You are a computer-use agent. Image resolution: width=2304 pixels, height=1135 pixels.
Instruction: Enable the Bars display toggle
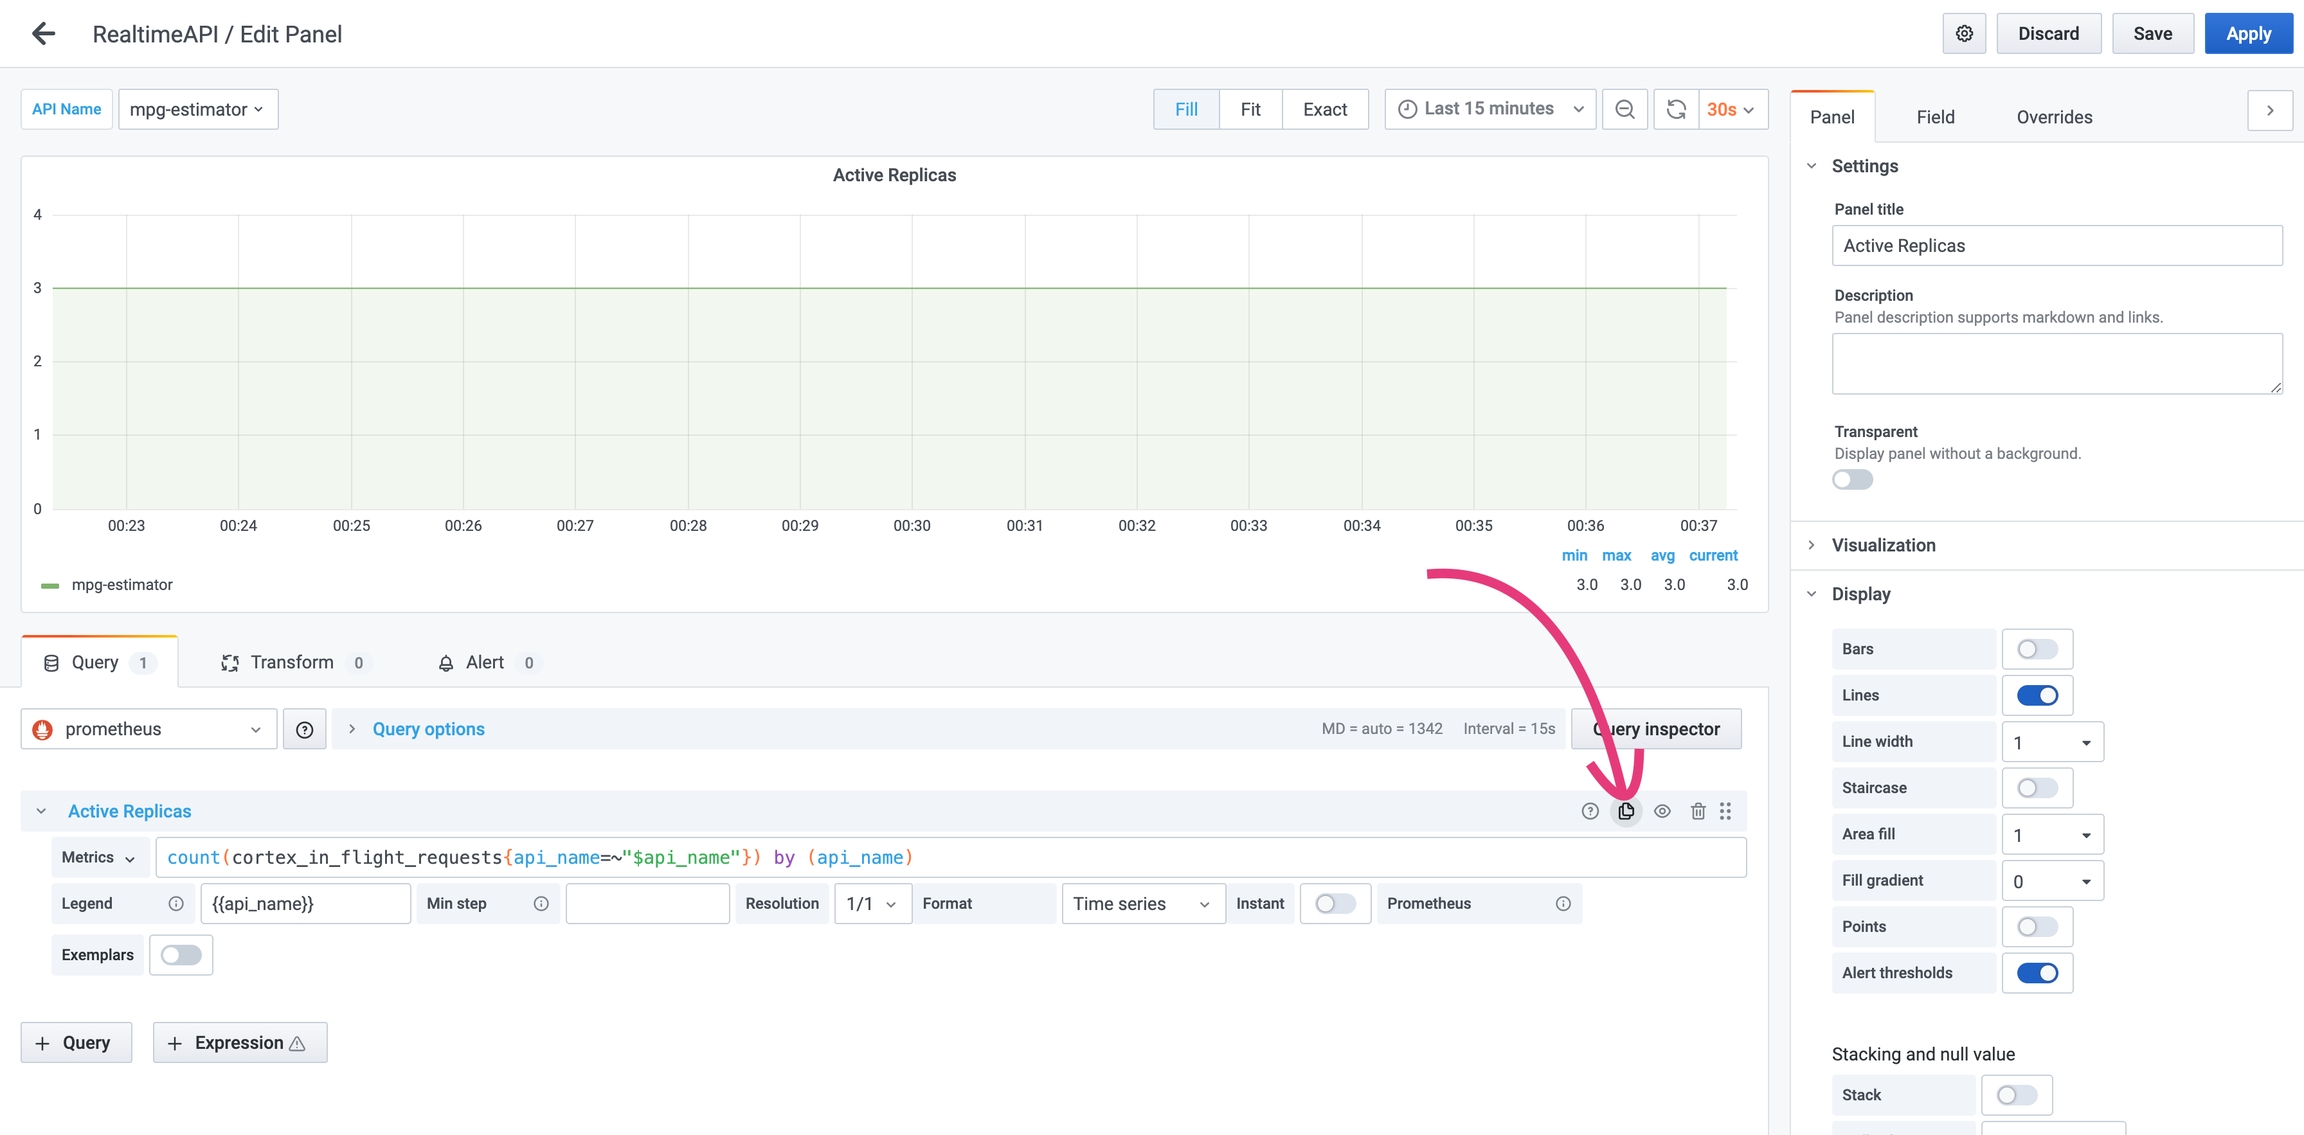[2036, 649]
